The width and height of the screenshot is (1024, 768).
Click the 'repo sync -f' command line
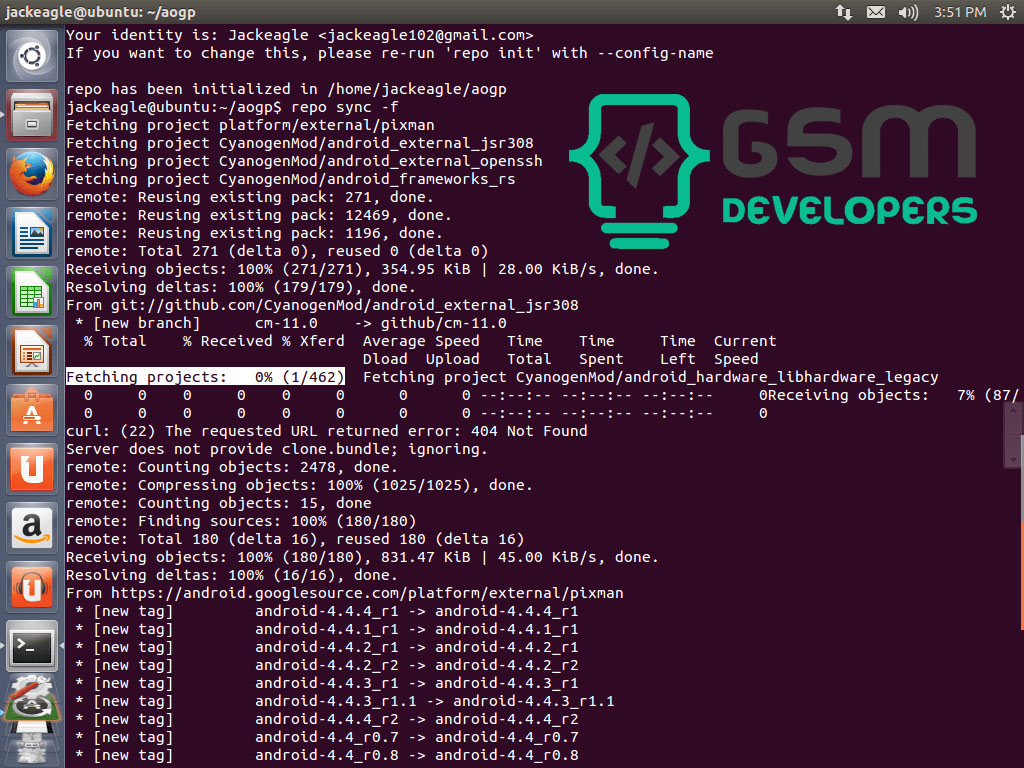click(232, 107)
